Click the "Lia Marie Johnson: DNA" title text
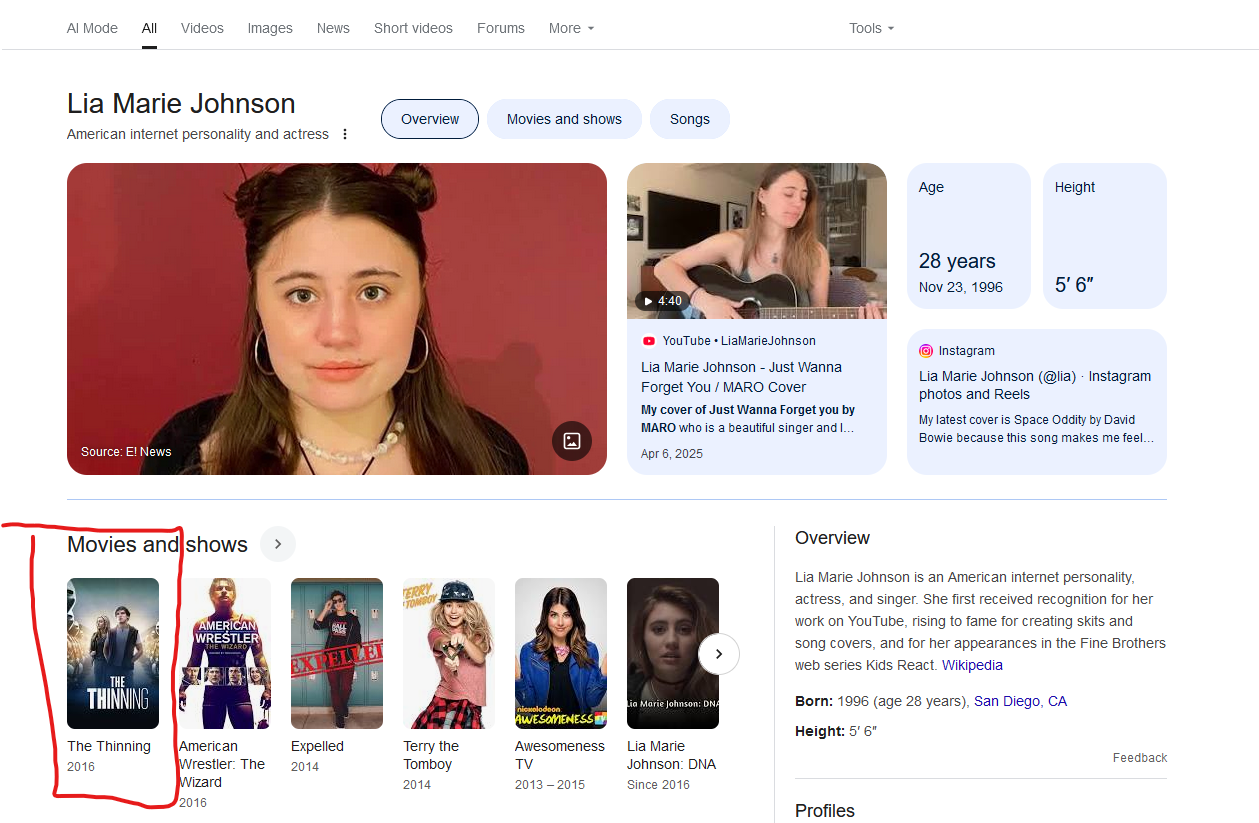The image size is (1259, 823). [x=672, y=755]
